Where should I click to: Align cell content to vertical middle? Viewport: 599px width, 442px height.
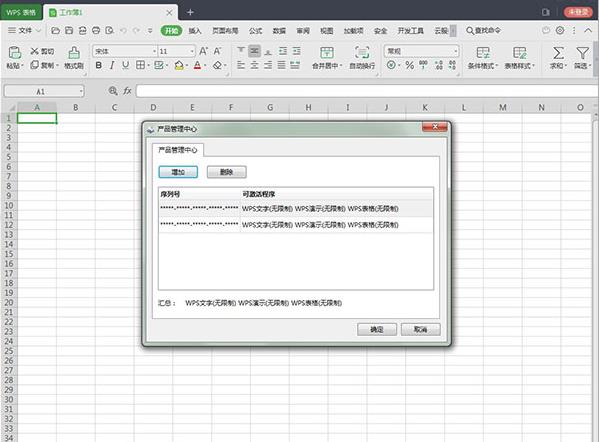(x=254, y=50)
